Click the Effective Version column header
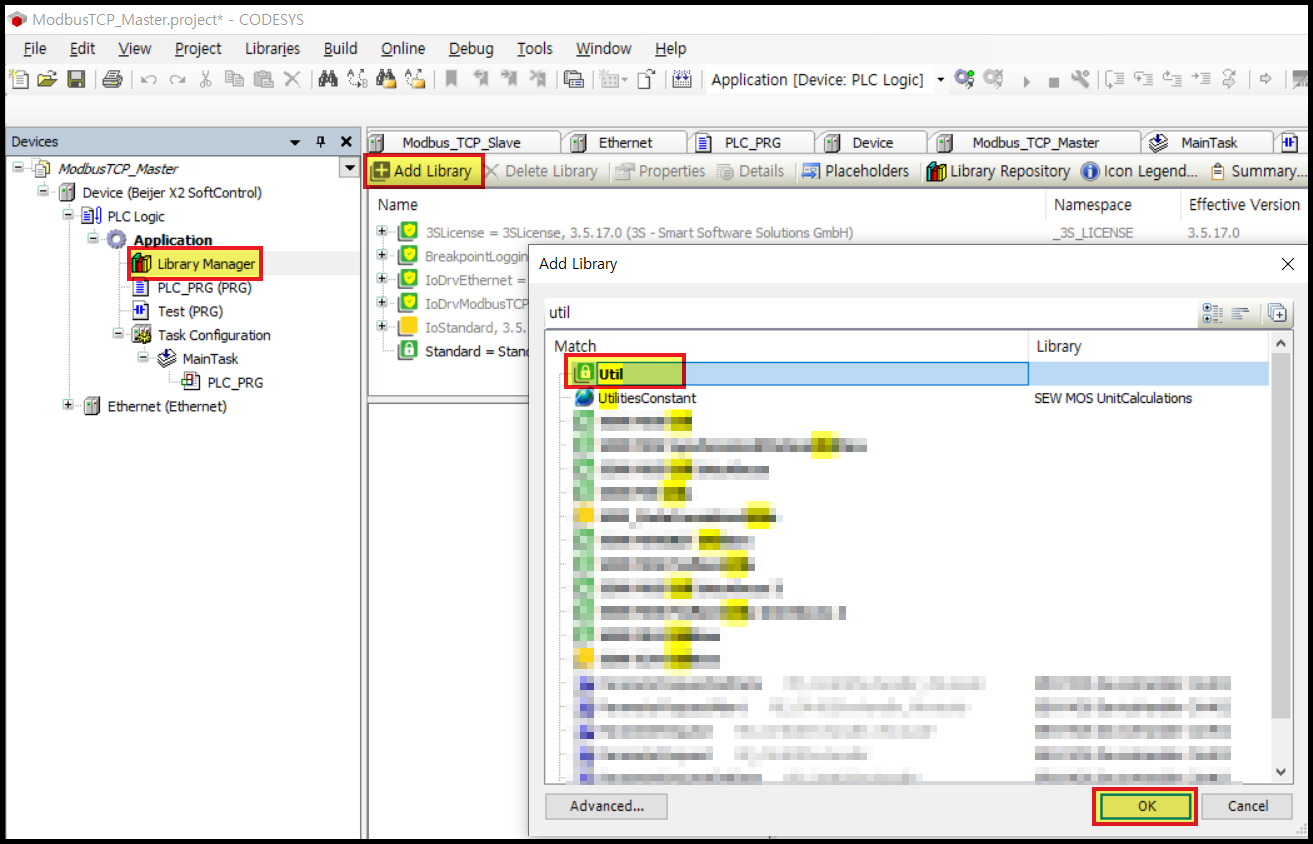 (1244, 205)
